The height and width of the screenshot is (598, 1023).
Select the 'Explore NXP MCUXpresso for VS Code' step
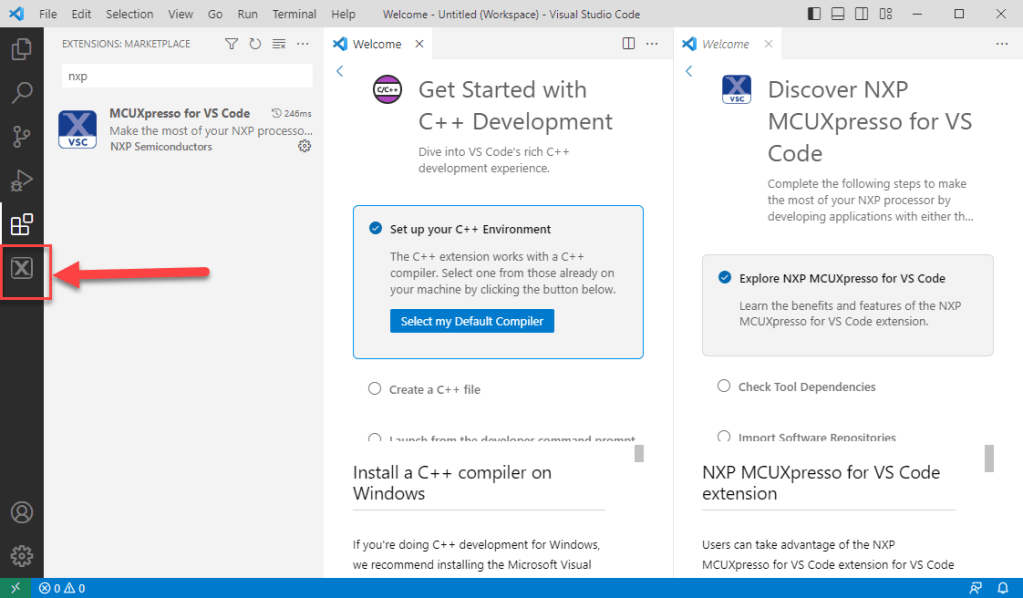tap(841, 279)
